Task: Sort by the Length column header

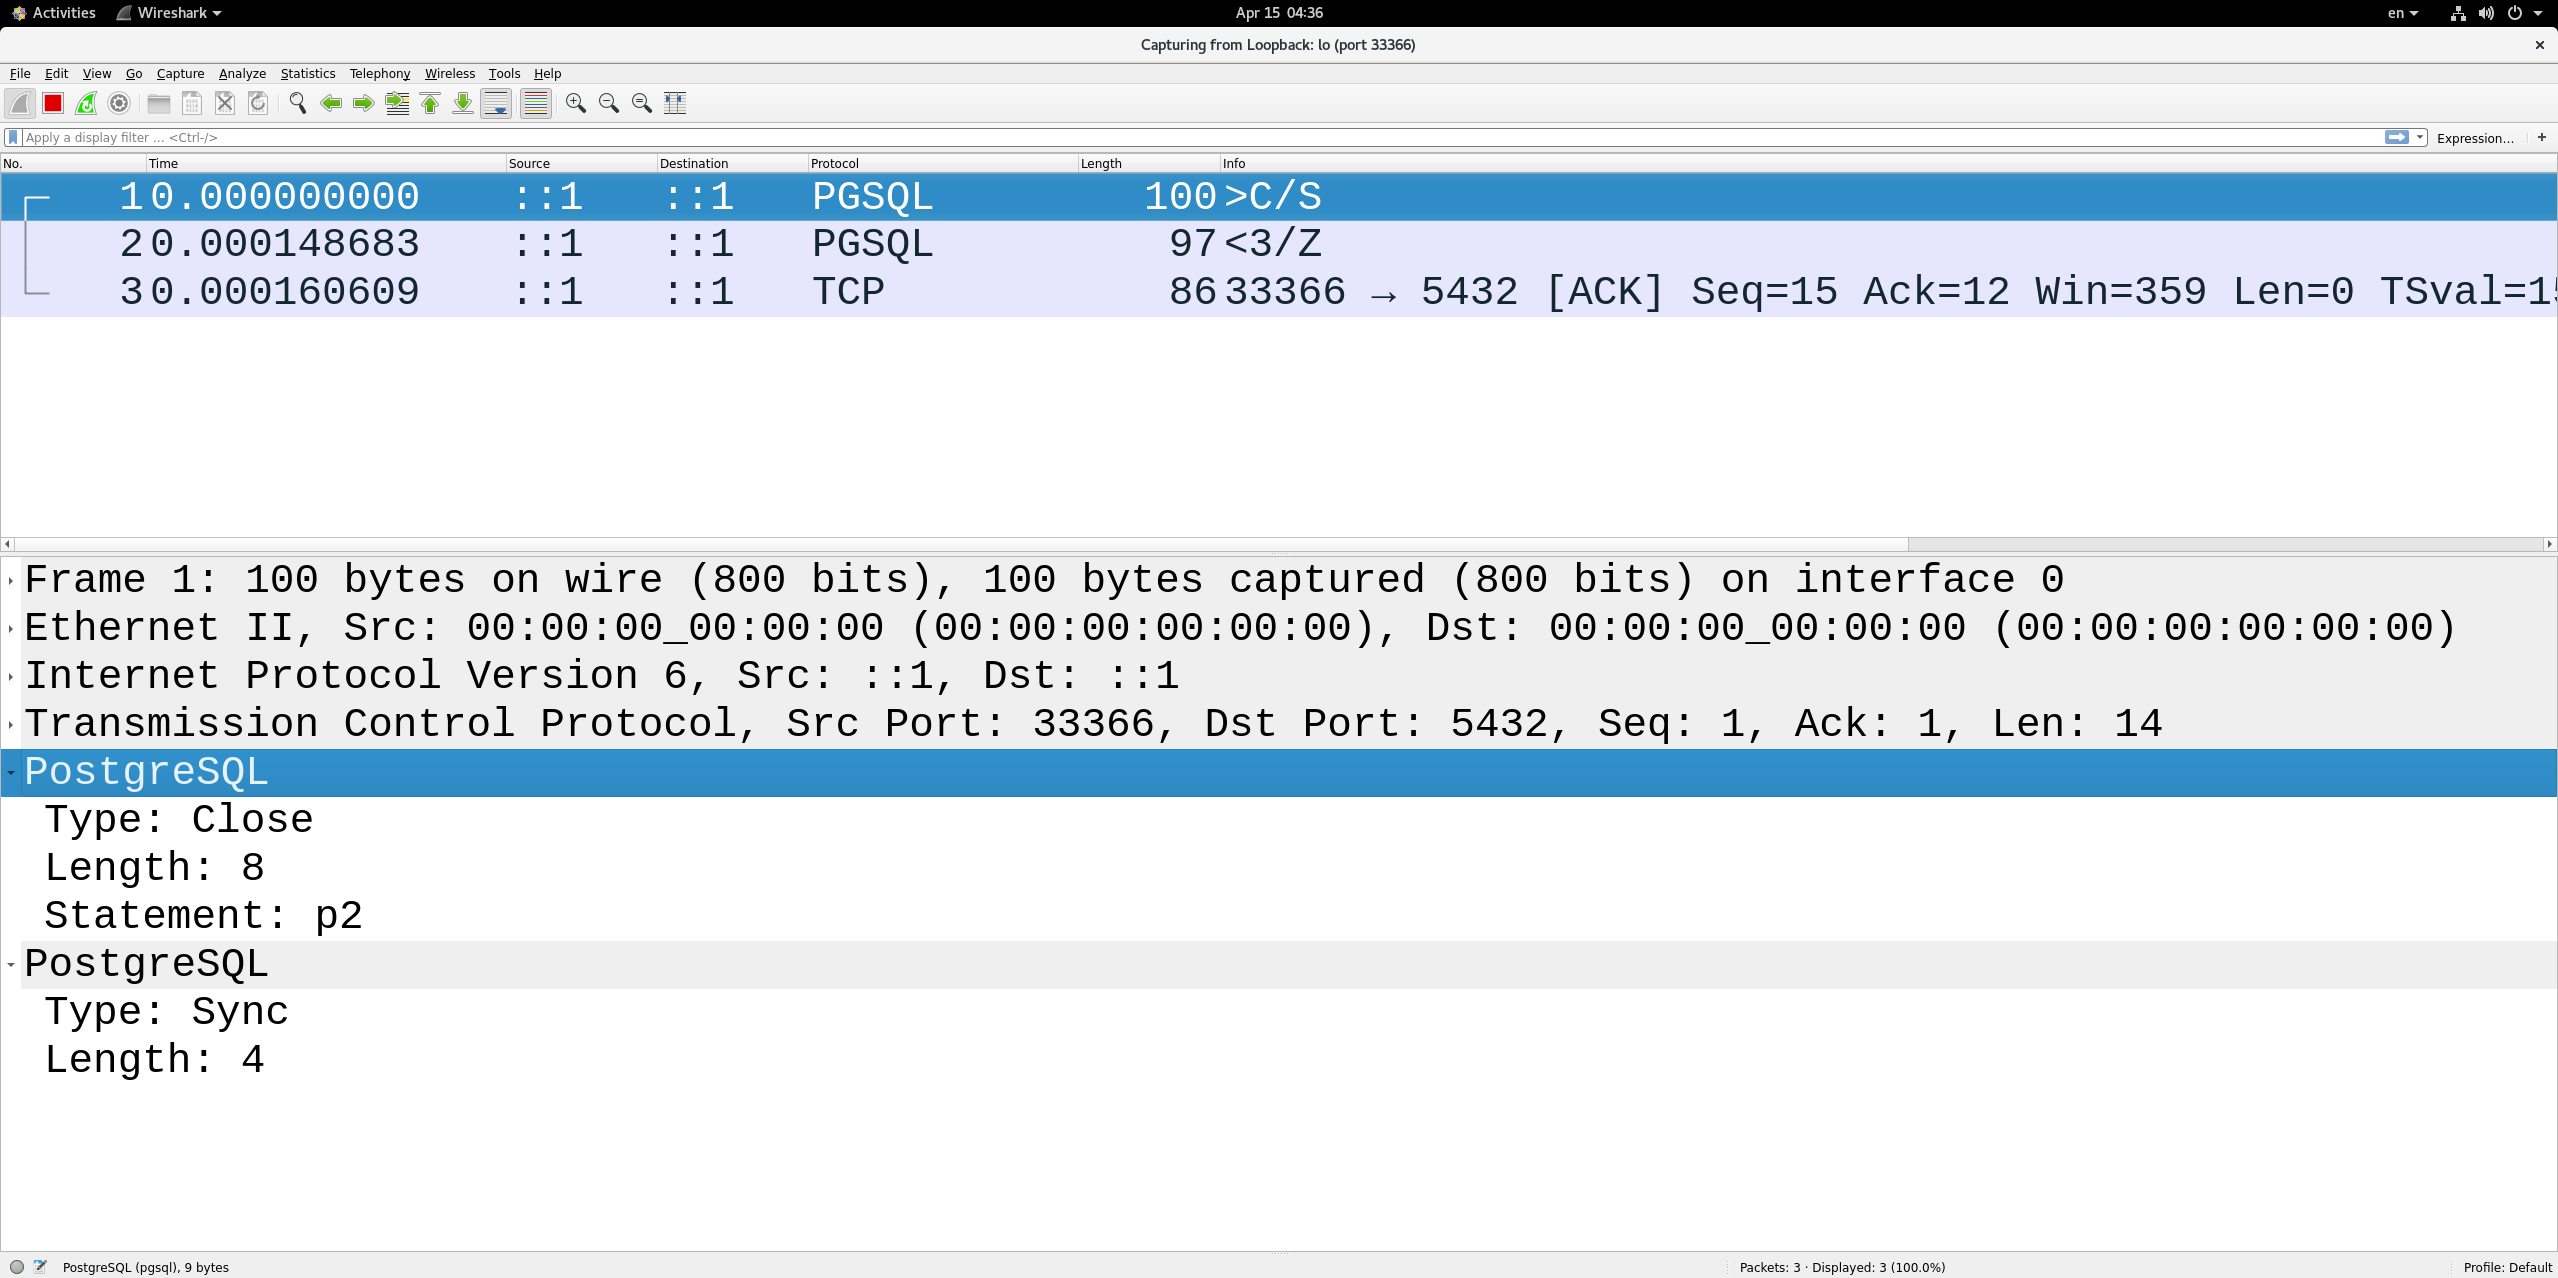Action: (1148, 163)
